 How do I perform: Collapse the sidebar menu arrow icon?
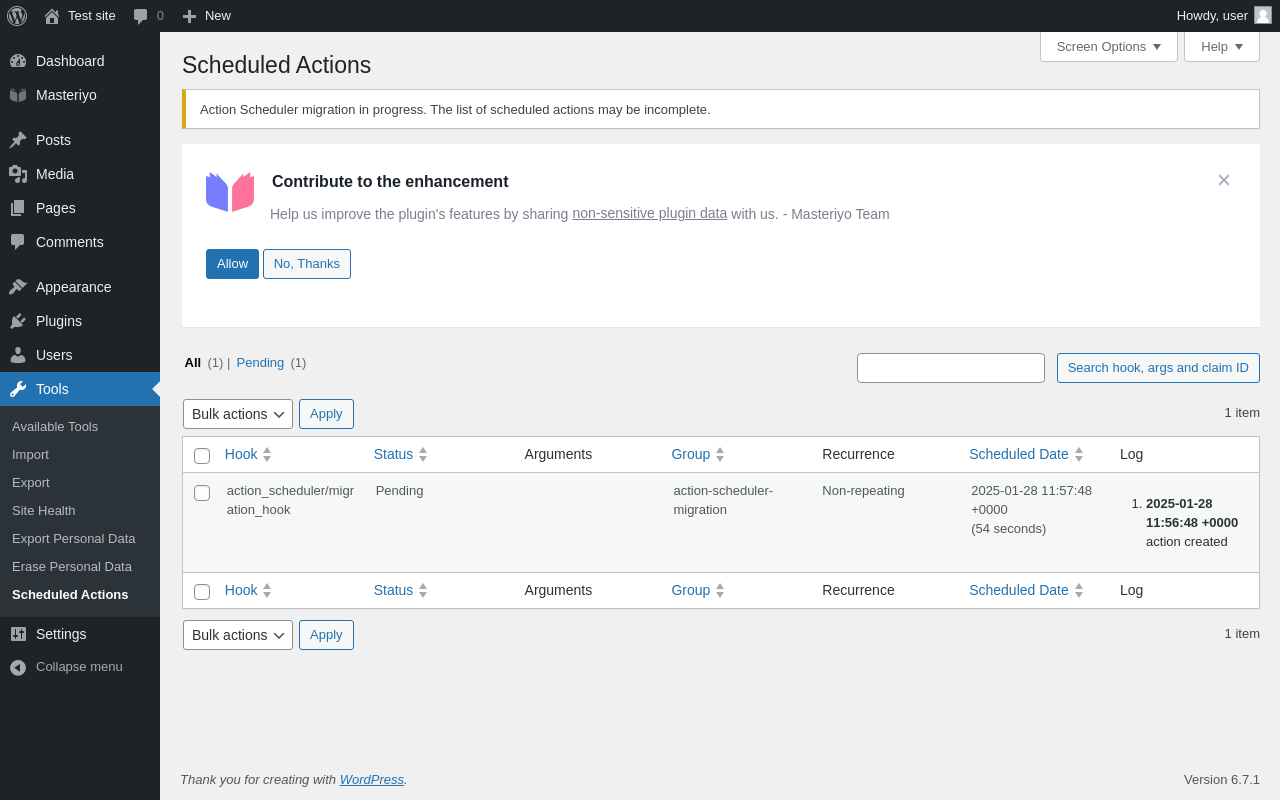(x=18, y=667)
